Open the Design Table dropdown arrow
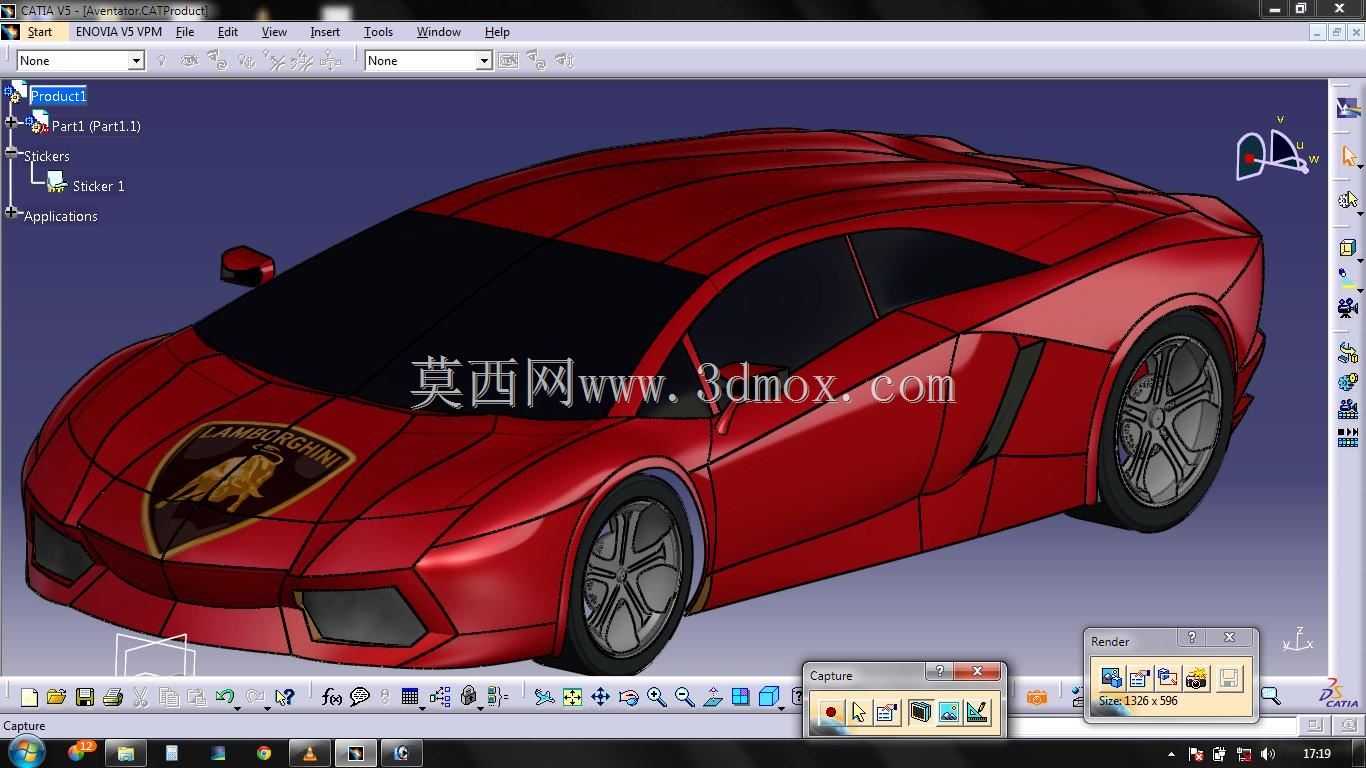The width and height of the screenshot is (1366, 768). click(x=422, y=707)
